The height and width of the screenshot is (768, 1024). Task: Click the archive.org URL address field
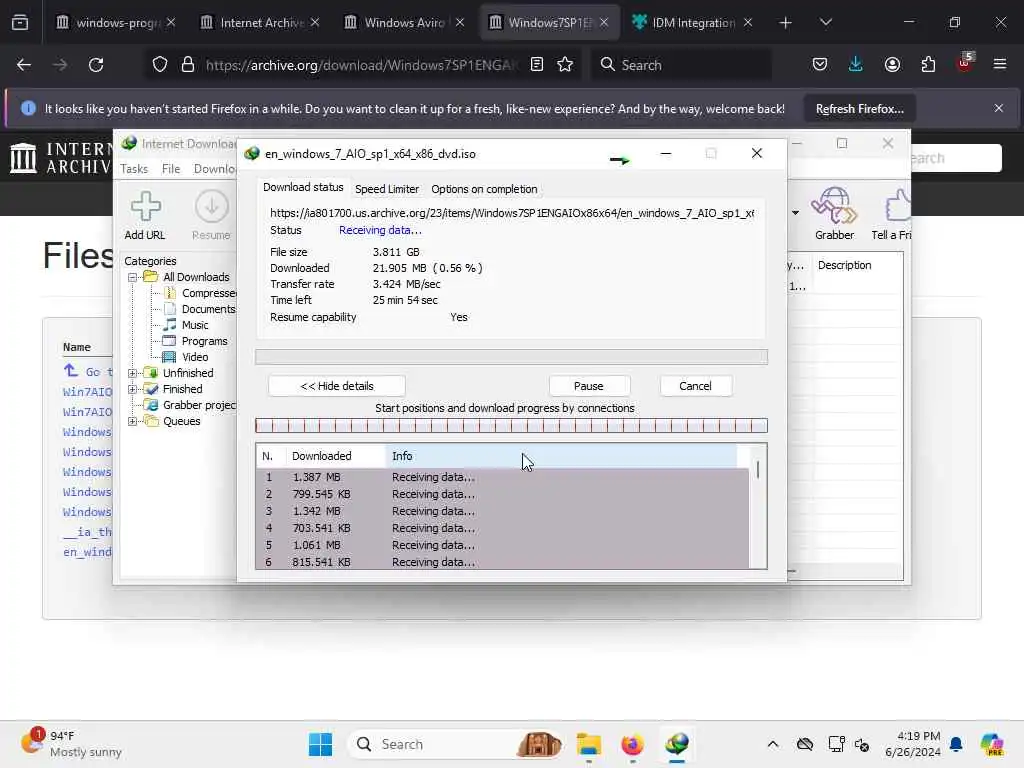pos(361,65)
